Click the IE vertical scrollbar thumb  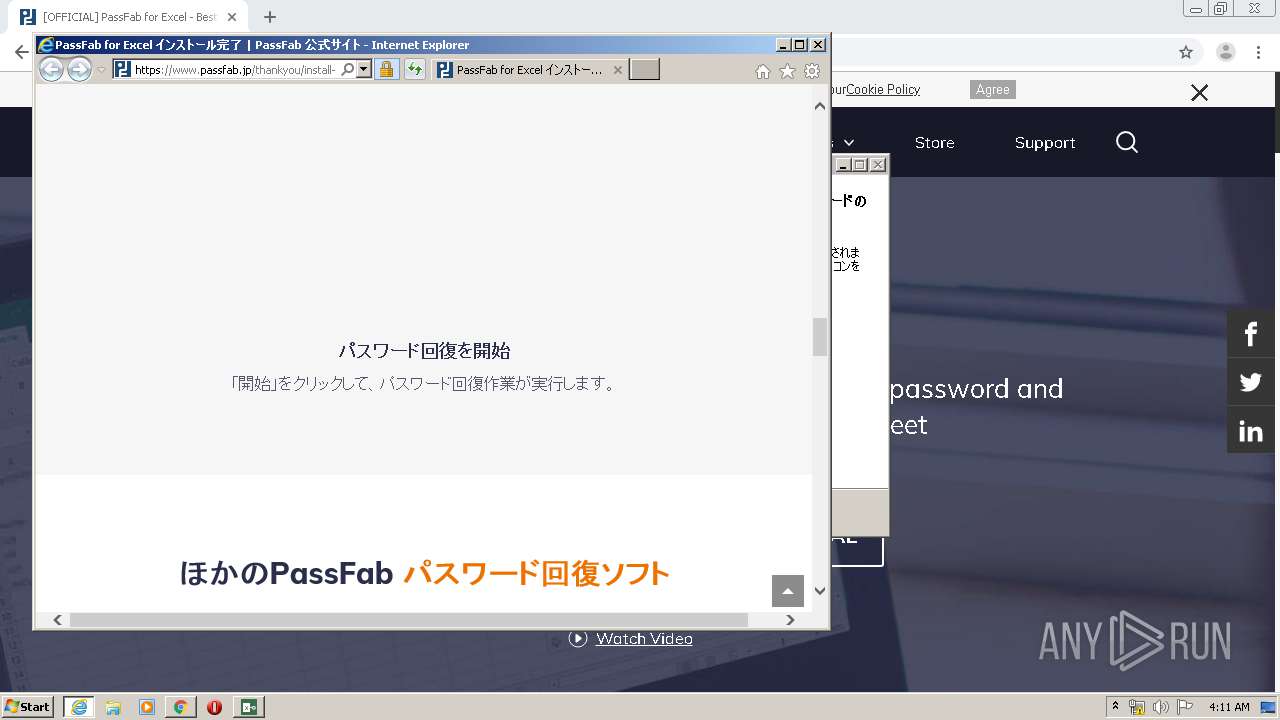tap(820, 337)
